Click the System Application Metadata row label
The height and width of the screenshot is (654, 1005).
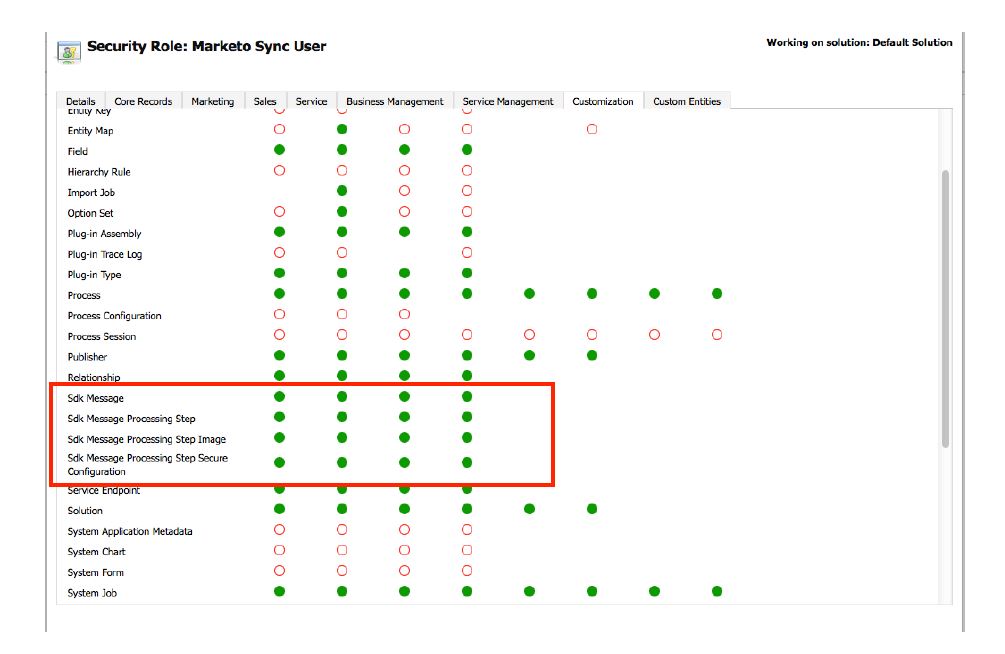[130, 531]
